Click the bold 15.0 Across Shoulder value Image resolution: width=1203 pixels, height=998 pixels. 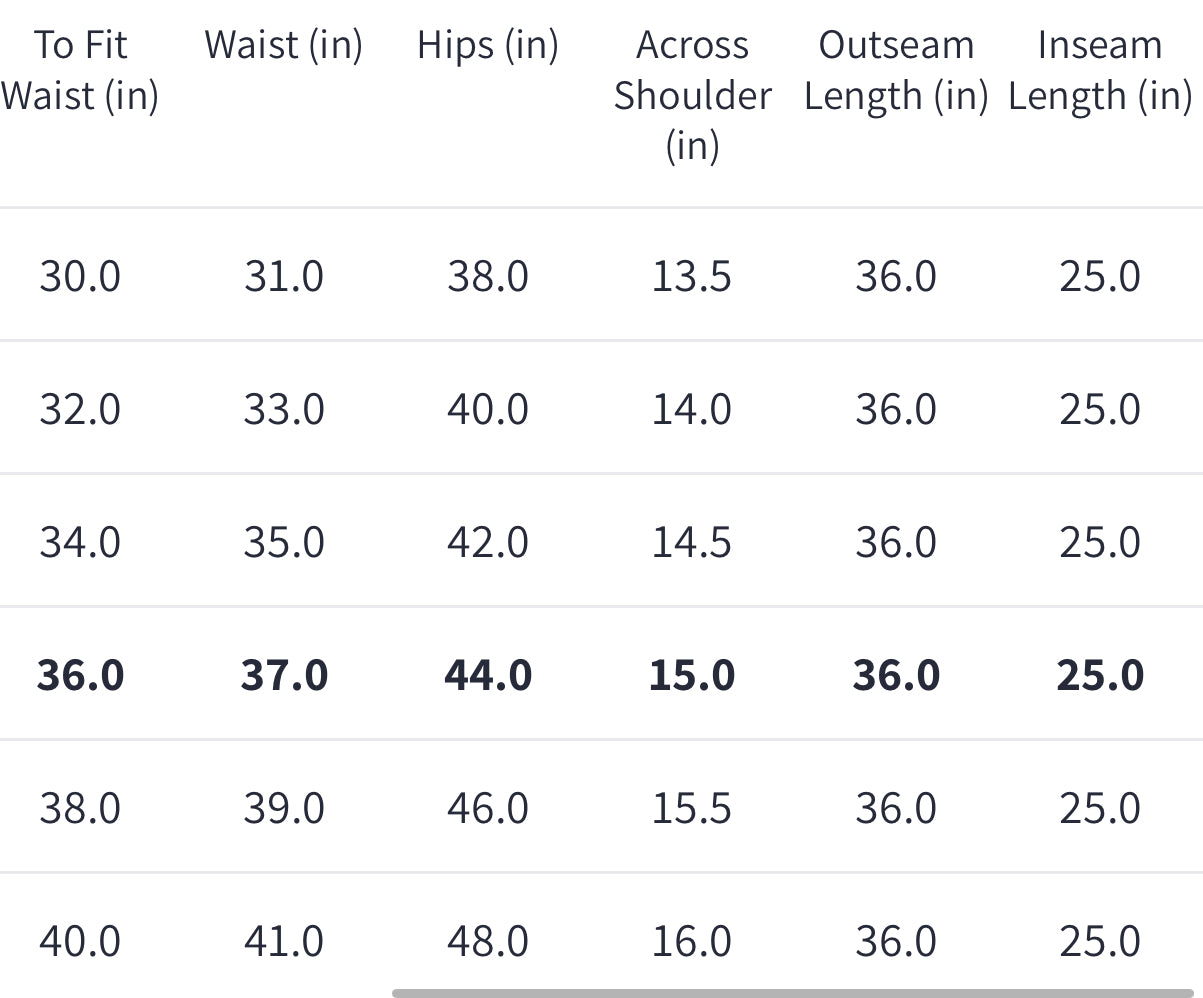692,675
